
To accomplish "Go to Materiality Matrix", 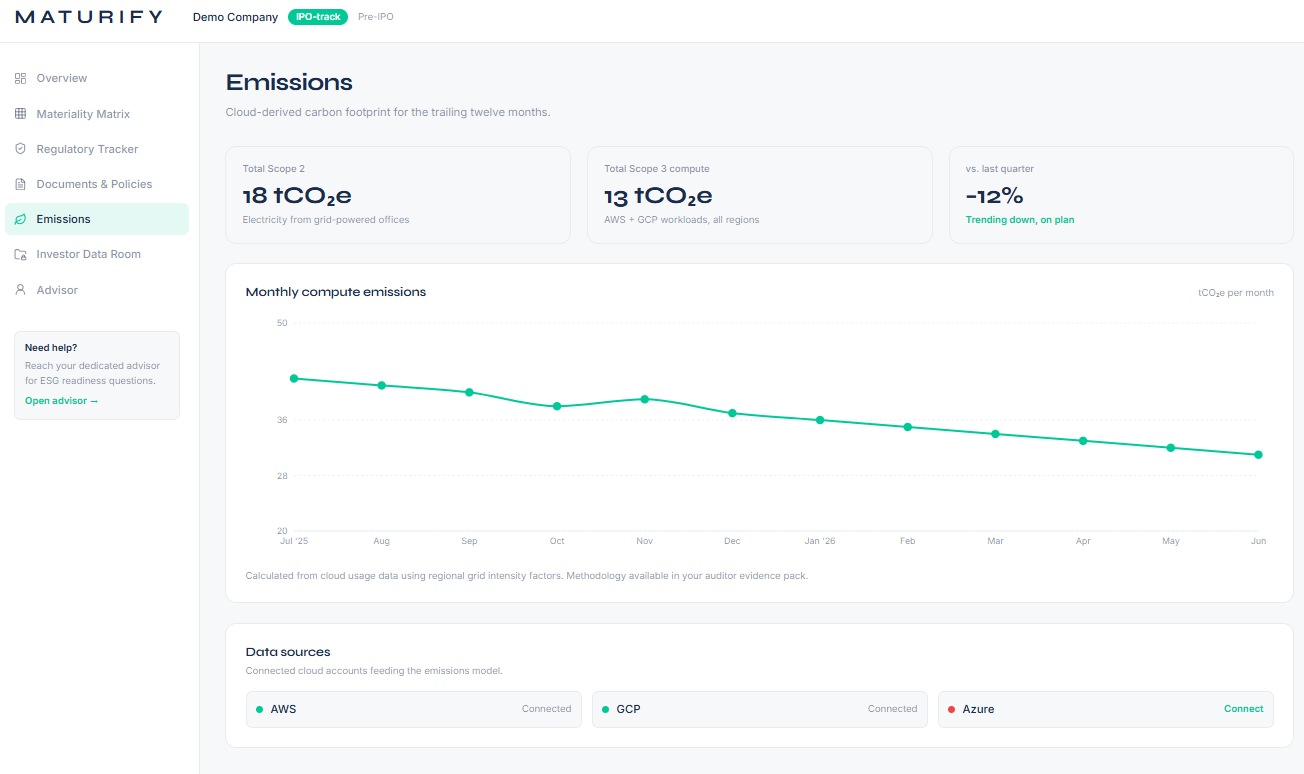I will 97,114.
